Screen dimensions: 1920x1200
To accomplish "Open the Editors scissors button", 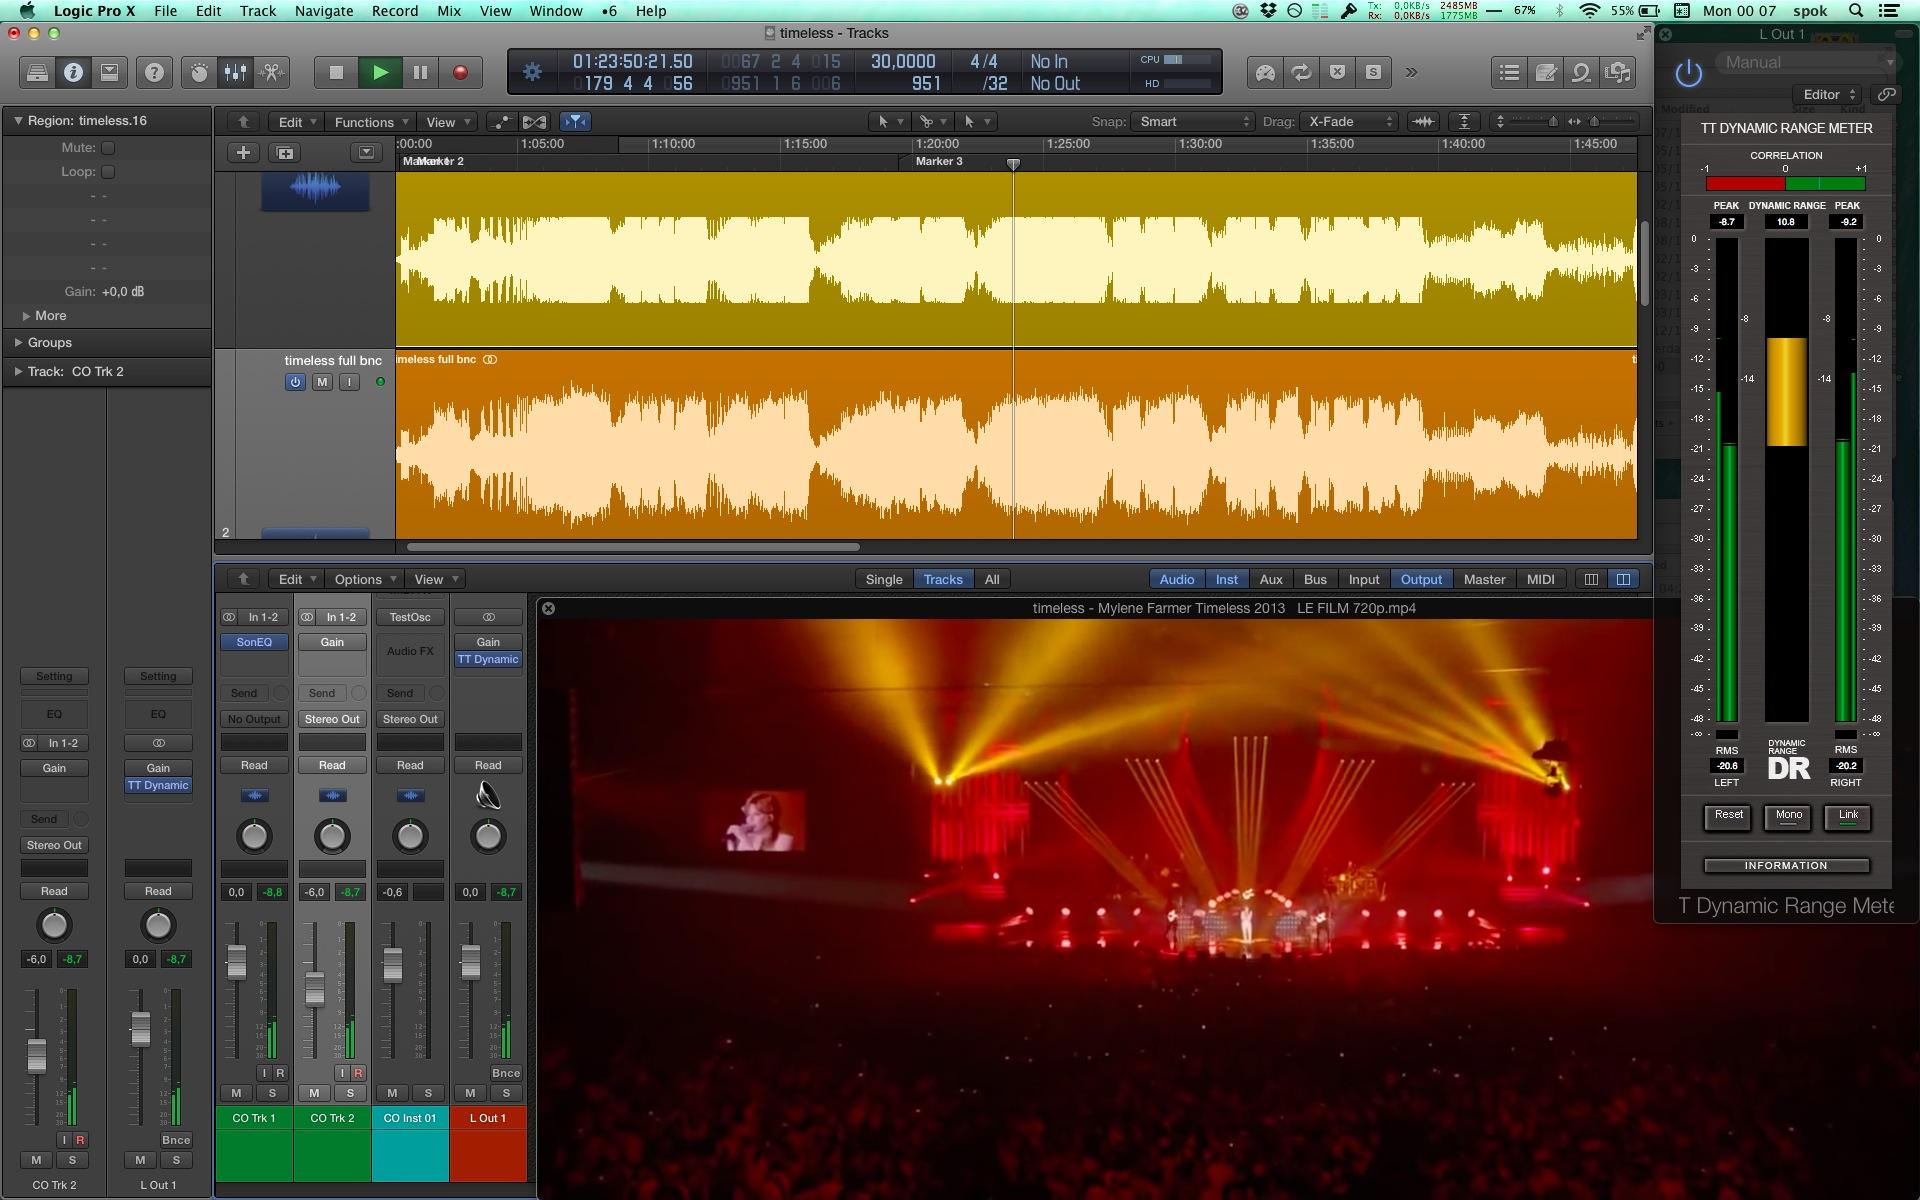I will (271, 72).
